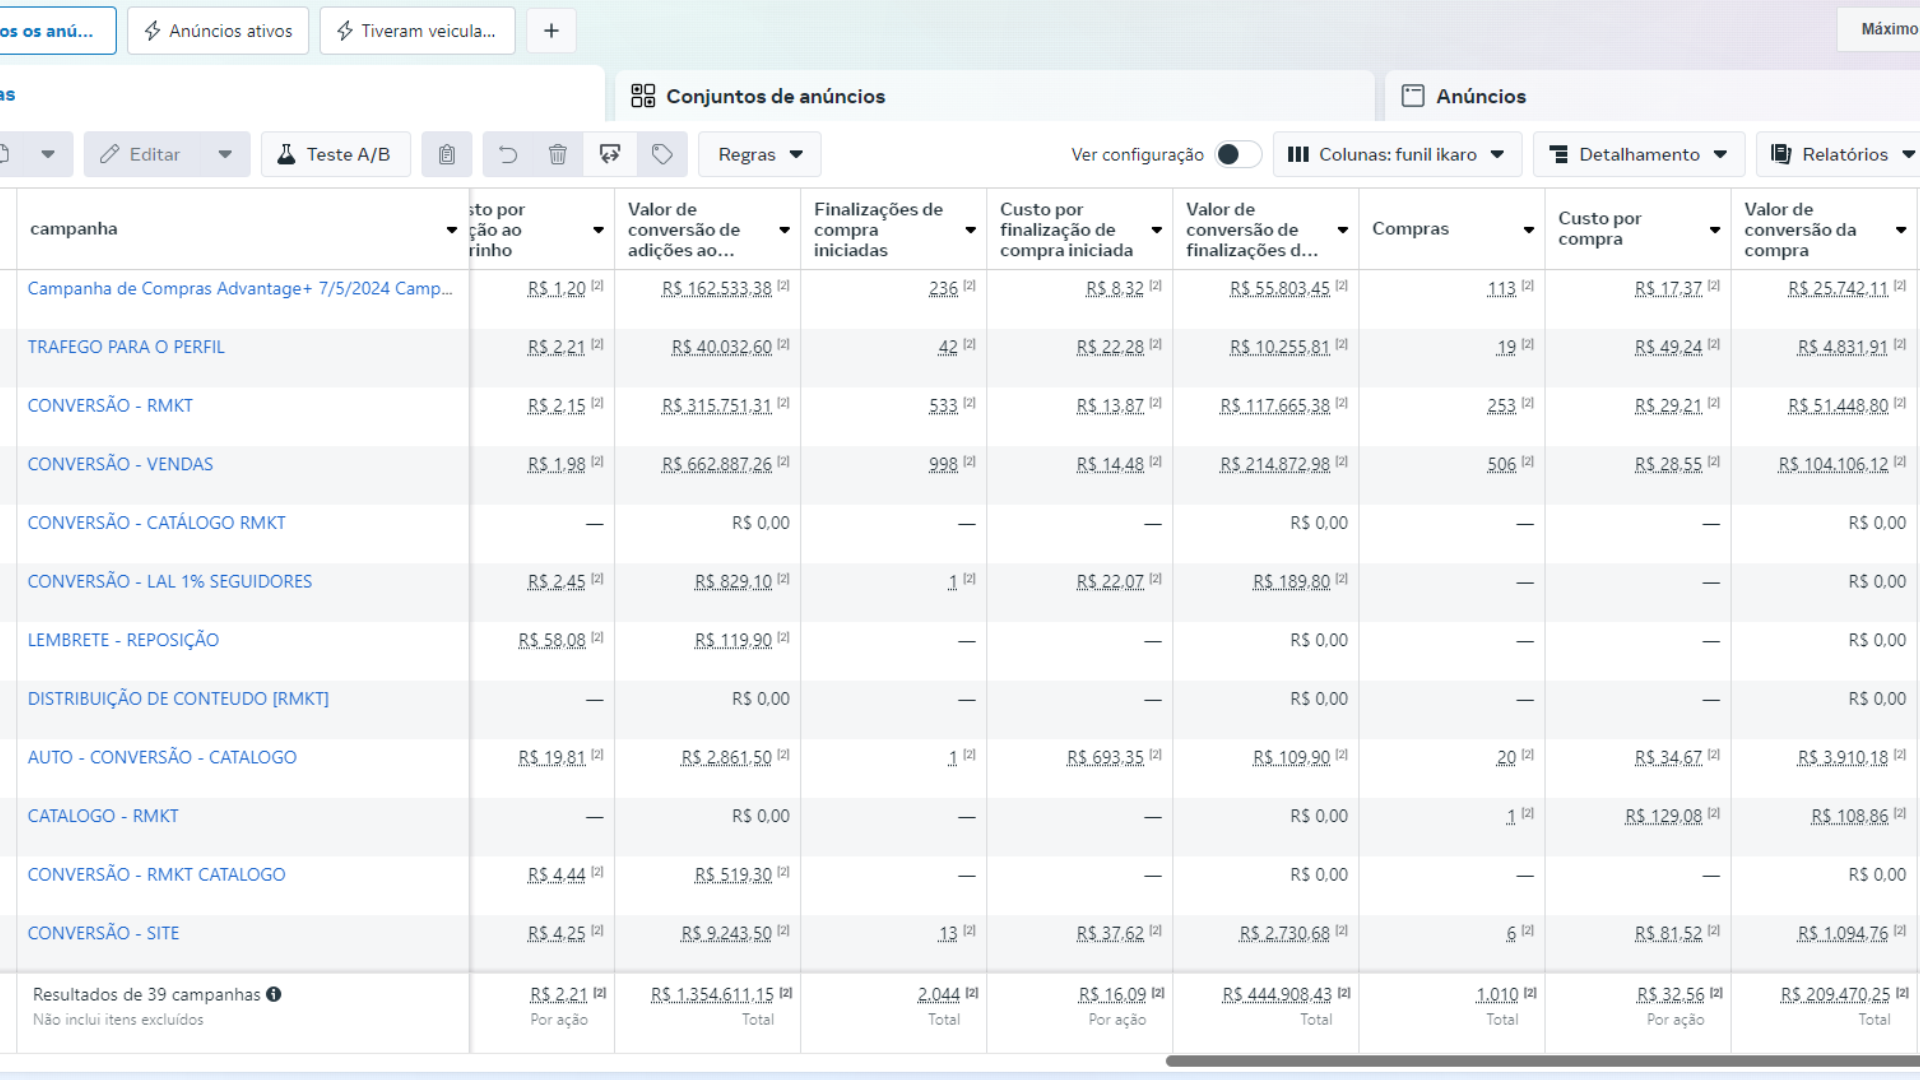The height and width of the screenshot is (1080, 1920).
Task: Click total R$ 209.470,25 in footer
Action: click(x=1835, y=995)
